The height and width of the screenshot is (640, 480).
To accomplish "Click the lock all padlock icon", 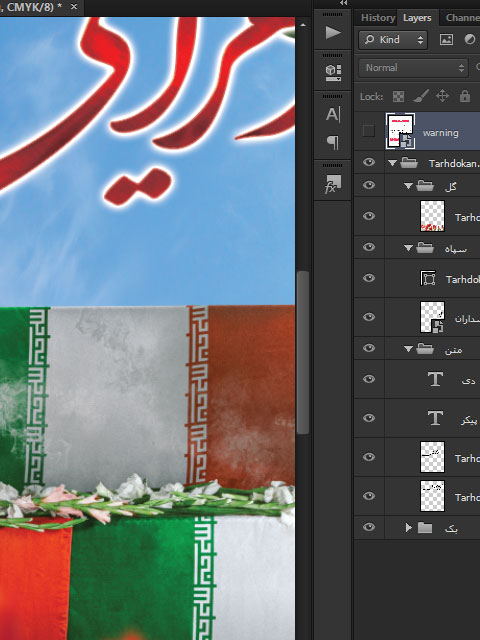I will [464, 96].
